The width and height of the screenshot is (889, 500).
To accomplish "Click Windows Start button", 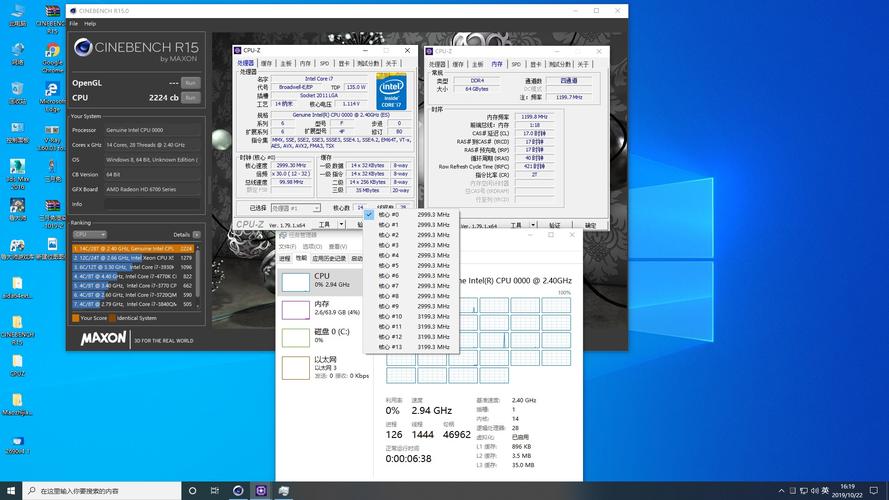I will point(11,490).
